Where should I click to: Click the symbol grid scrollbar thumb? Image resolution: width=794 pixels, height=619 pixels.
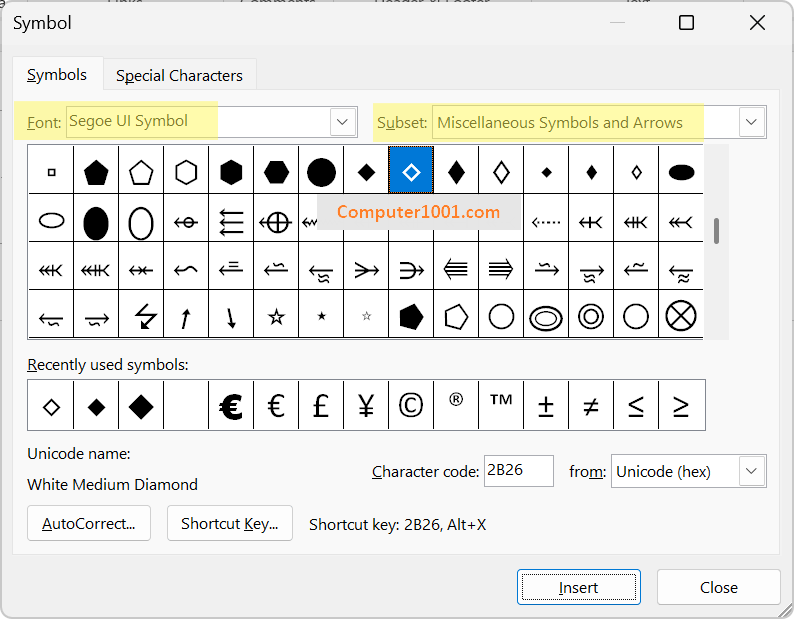tap(716, 231)
